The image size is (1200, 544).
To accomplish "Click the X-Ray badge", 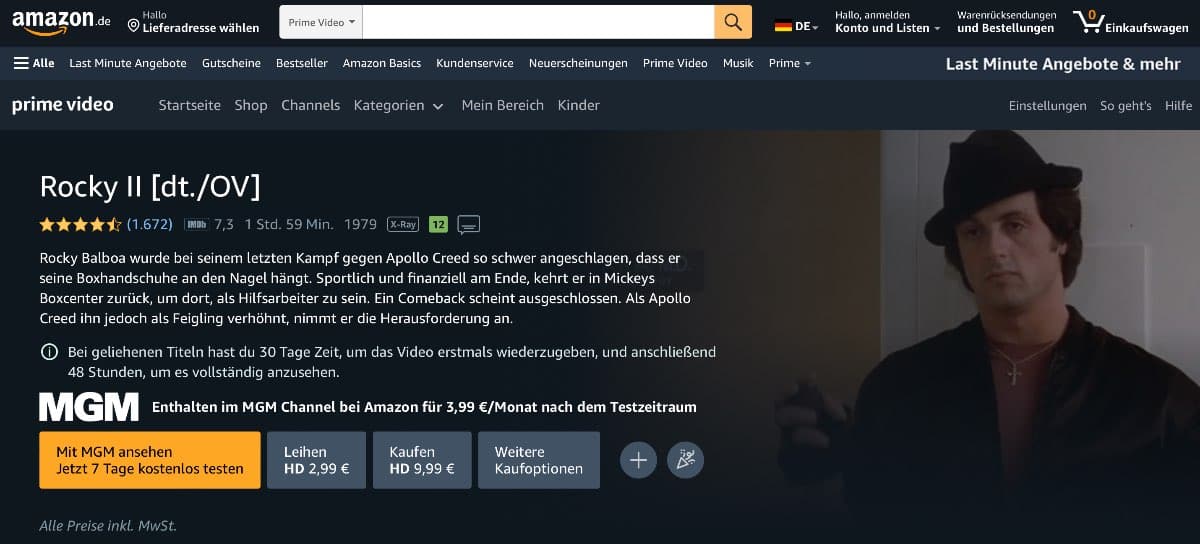I will [x=403, y=224].
